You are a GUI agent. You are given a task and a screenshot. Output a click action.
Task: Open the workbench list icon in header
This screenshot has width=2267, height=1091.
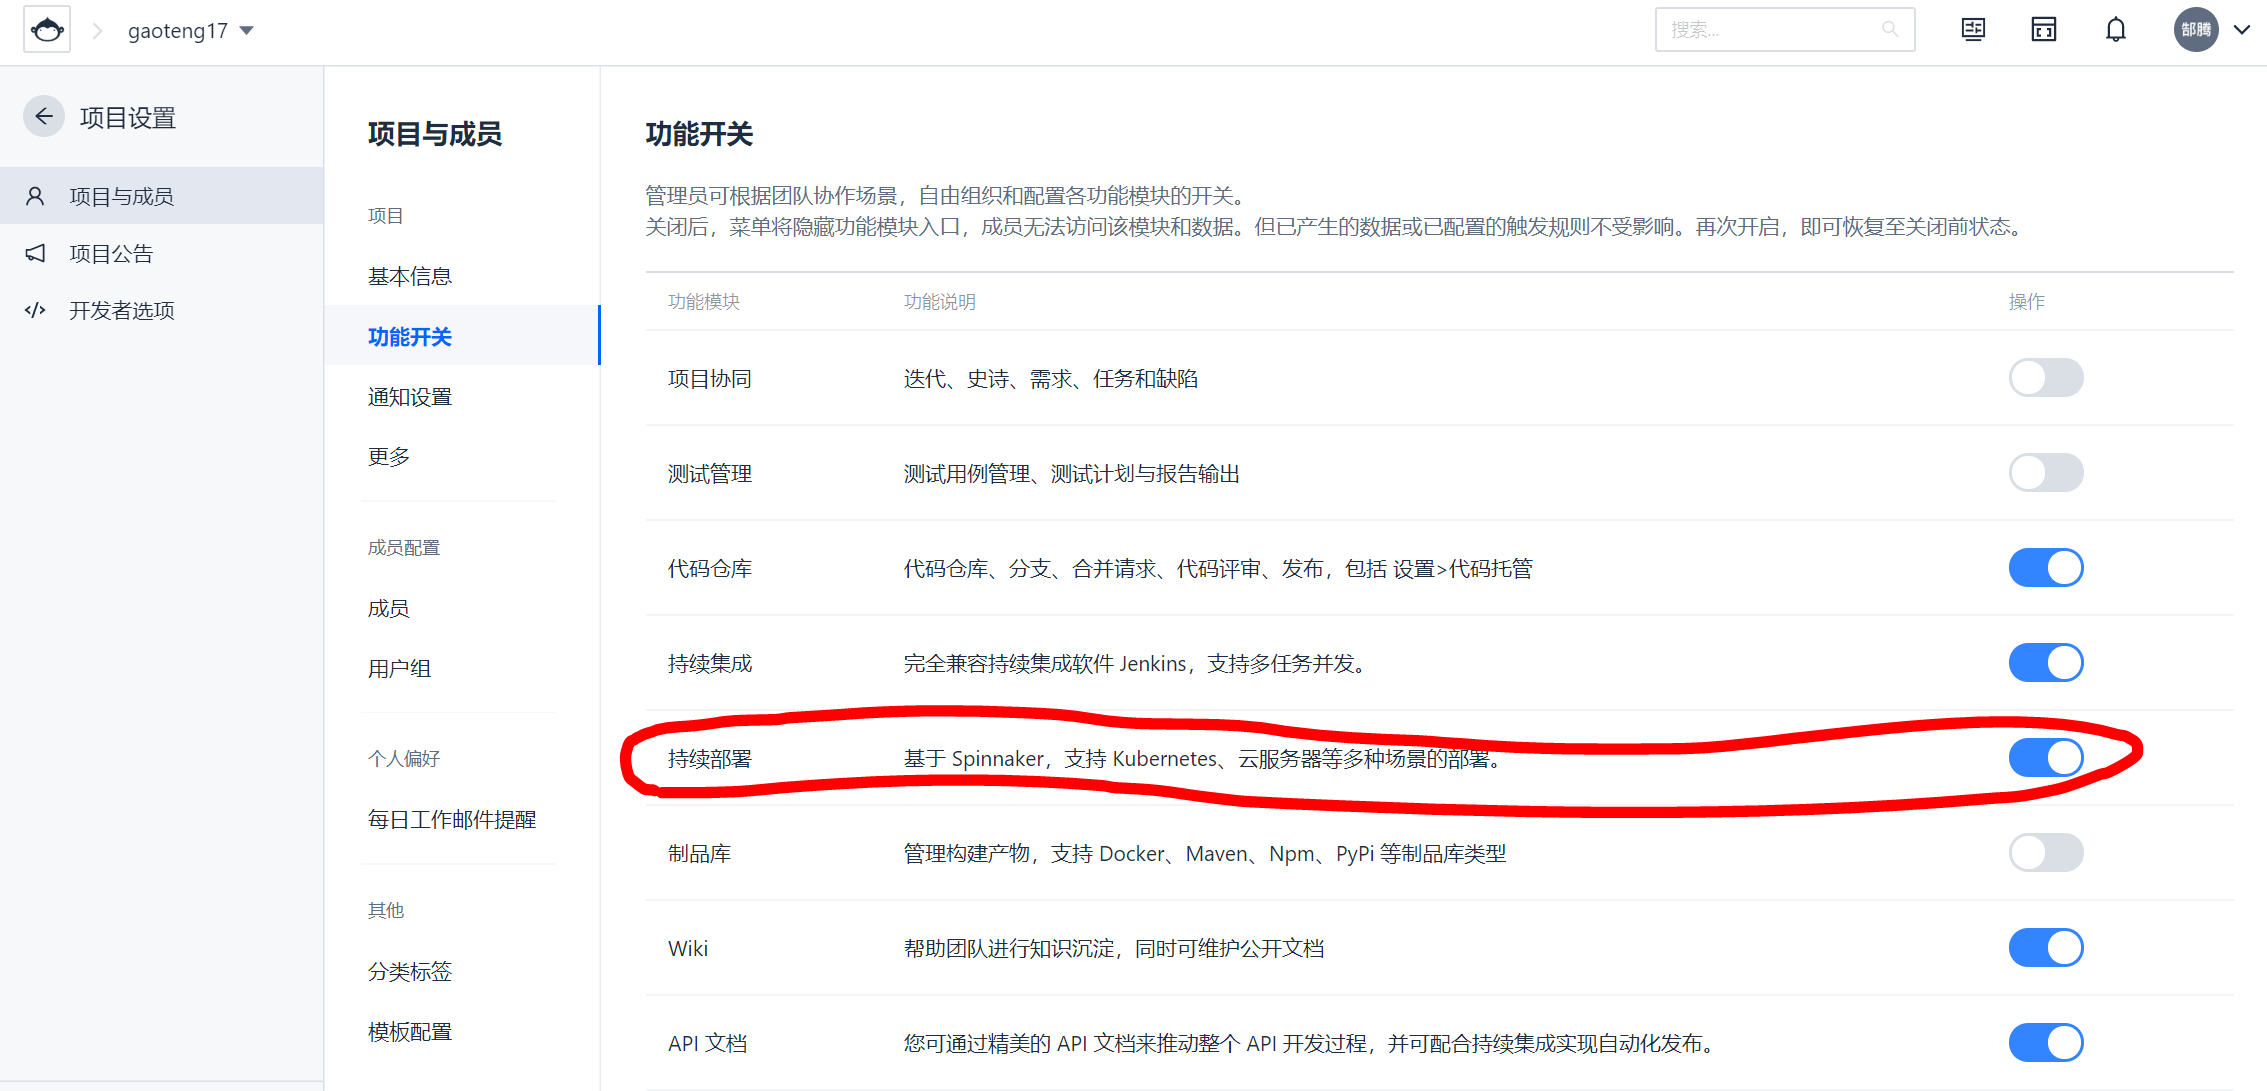pos(1973,30)
